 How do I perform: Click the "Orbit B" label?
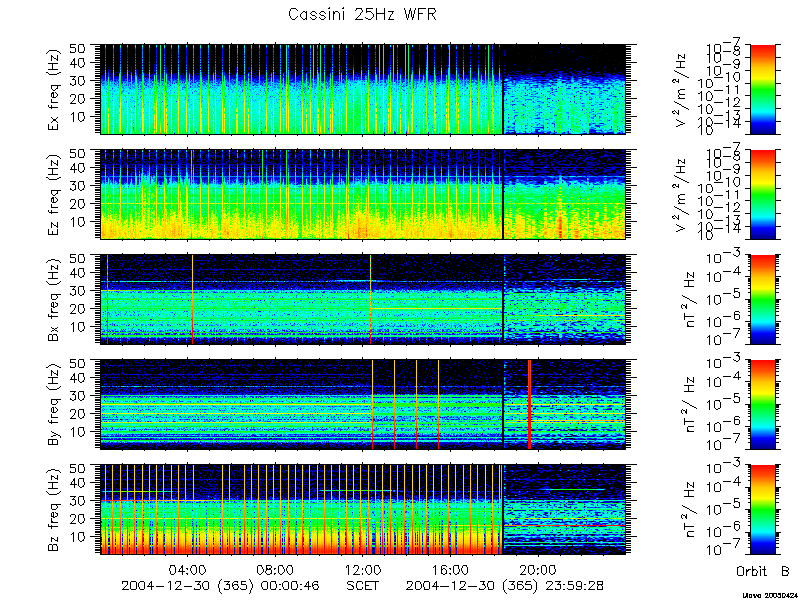[x=763, y=571]
